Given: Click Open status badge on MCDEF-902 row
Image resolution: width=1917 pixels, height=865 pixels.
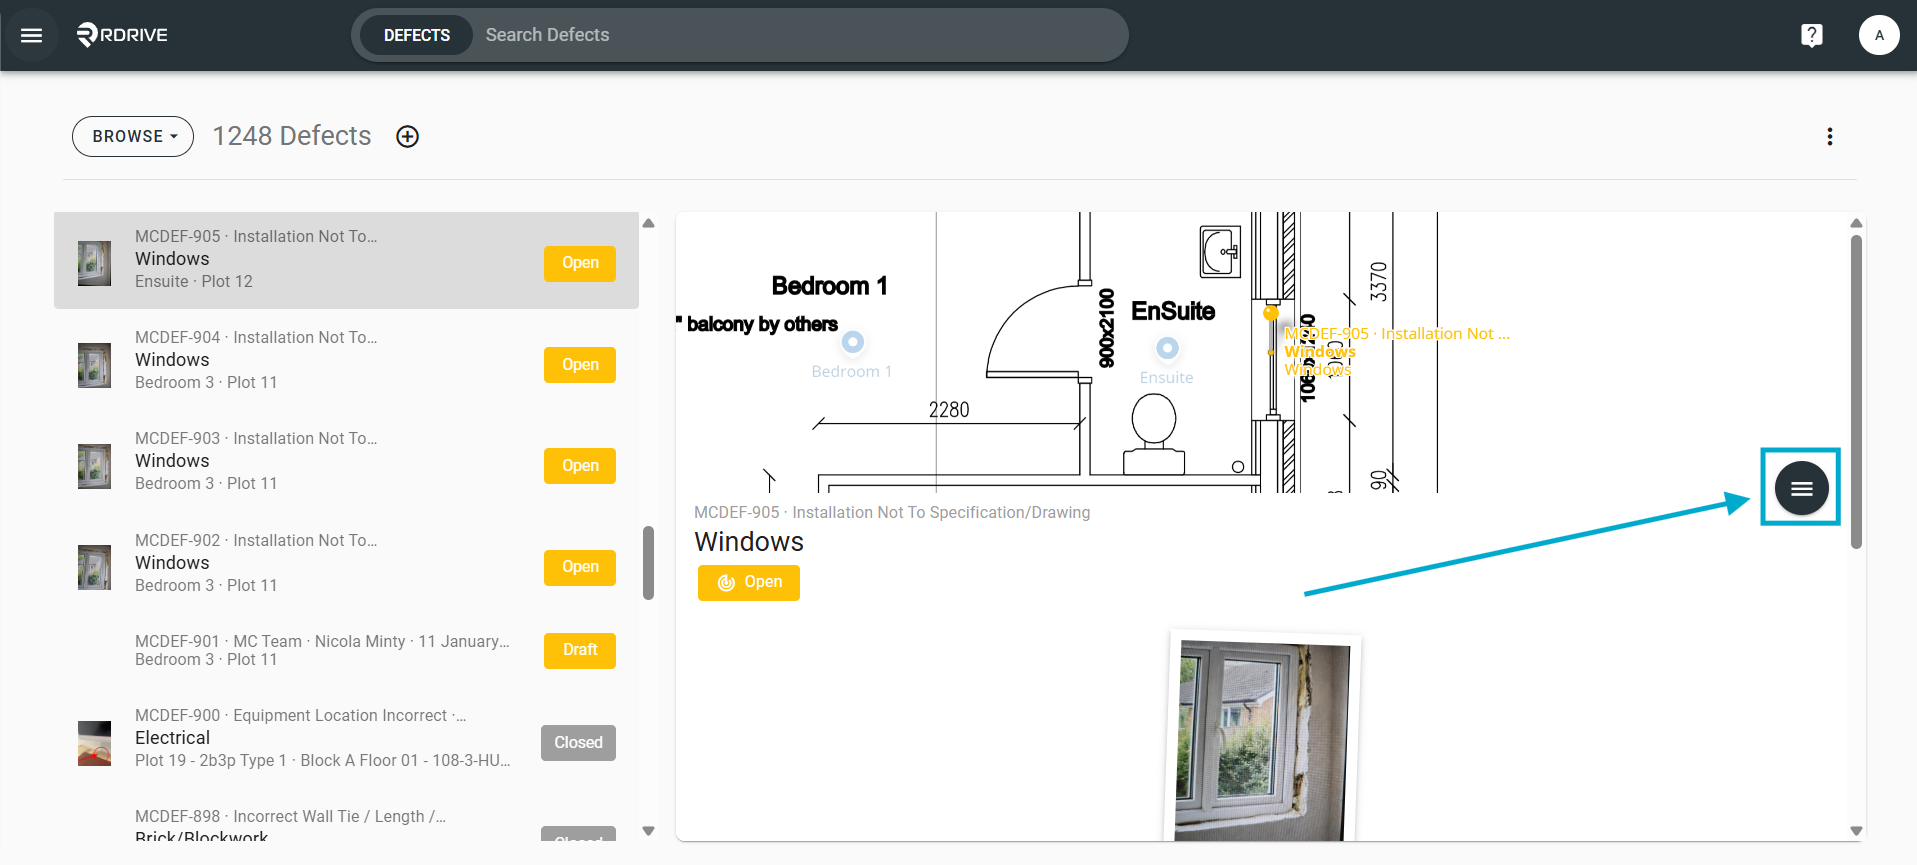Looking at the screenshot, I should (580, 567).
